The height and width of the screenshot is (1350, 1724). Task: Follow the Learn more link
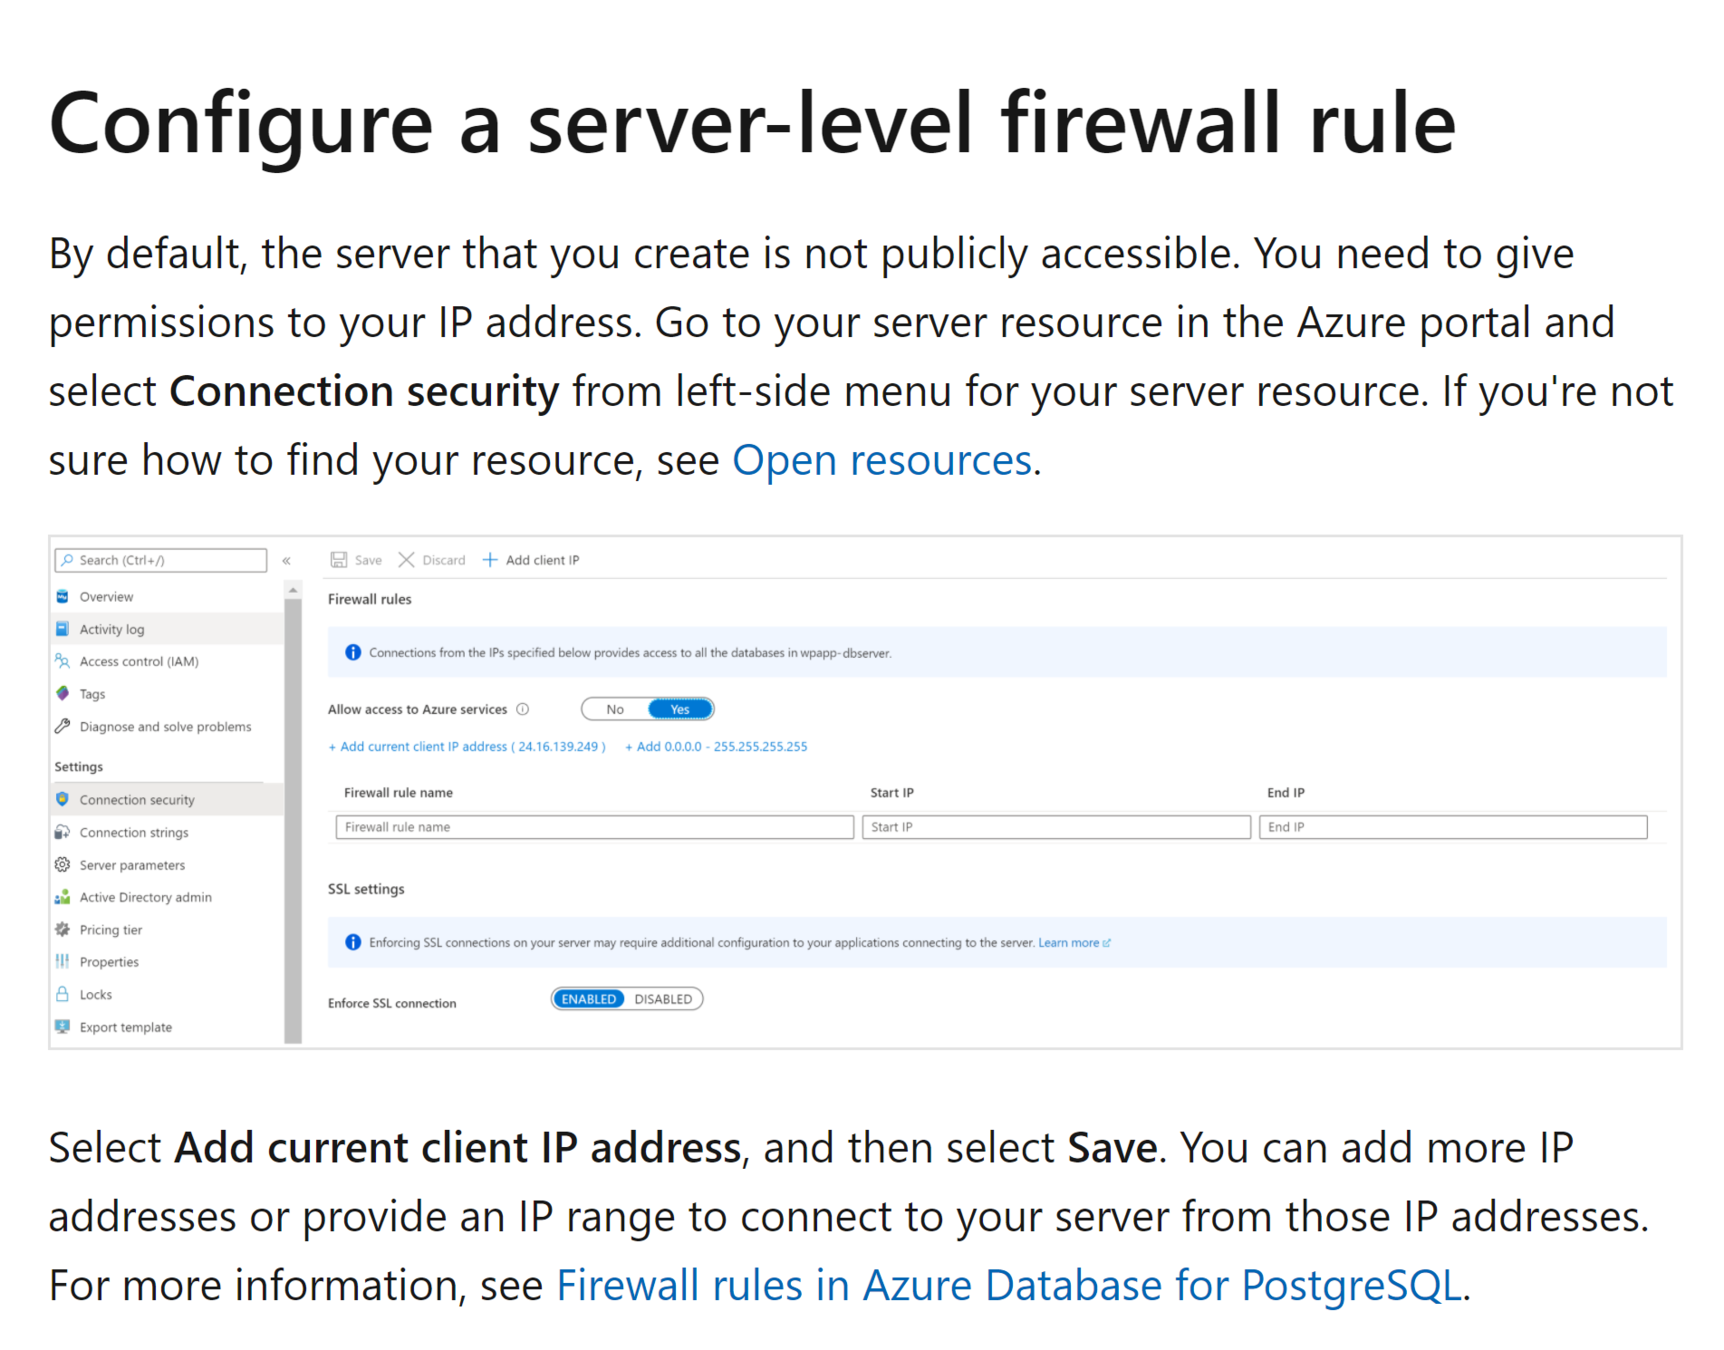(1068, 942)
